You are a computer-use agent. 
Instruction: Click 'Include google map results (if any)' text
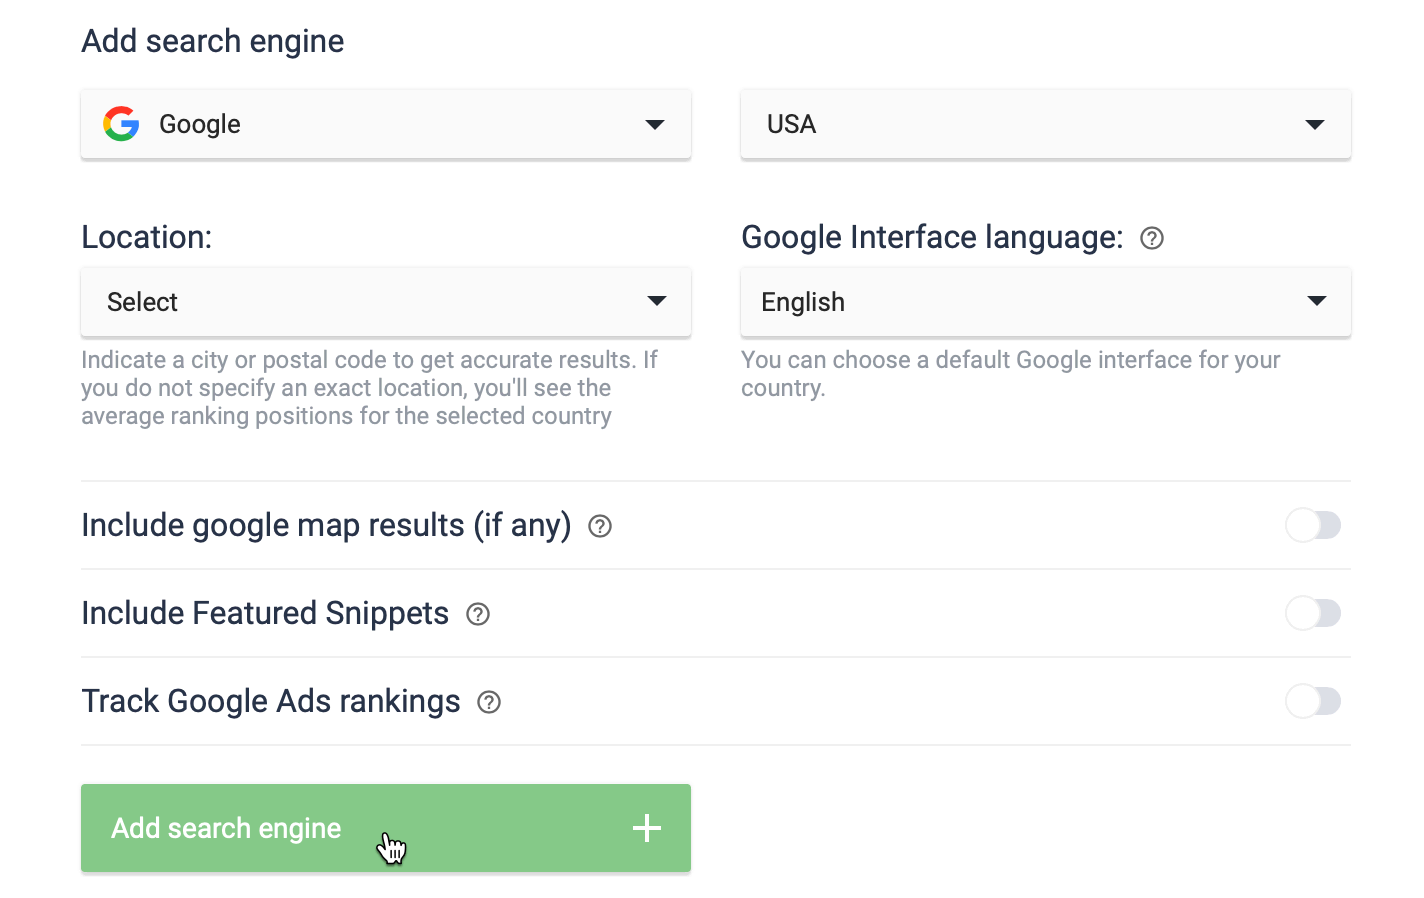click(x=326, y=525)
